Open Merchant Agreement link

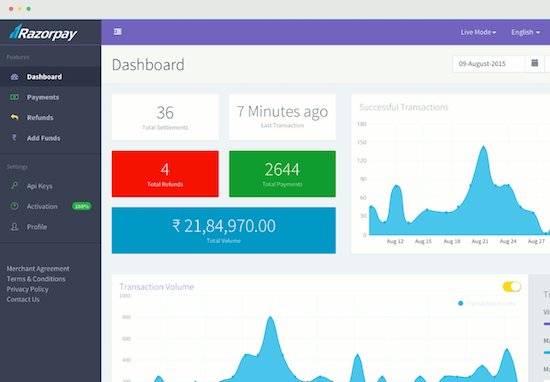[x=38, y=269]
